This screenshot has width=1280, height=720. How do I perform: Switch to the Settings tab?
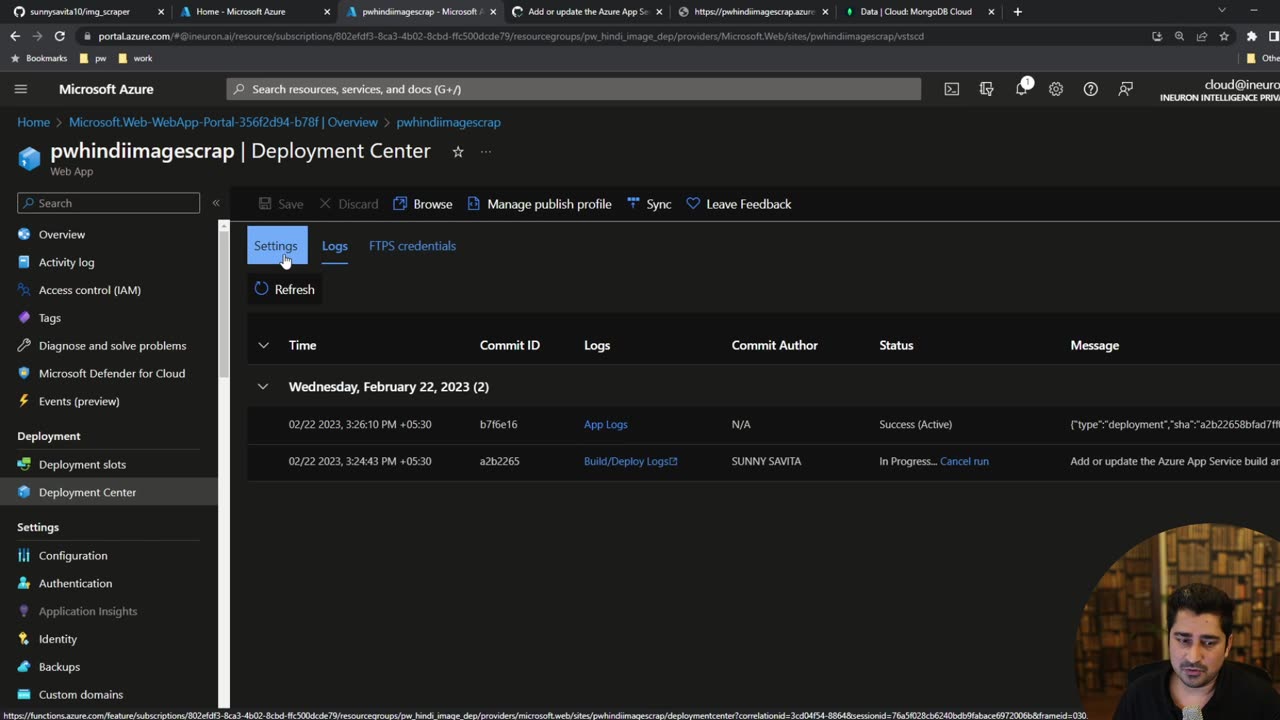pyautogui.click(x=276, y=246)
